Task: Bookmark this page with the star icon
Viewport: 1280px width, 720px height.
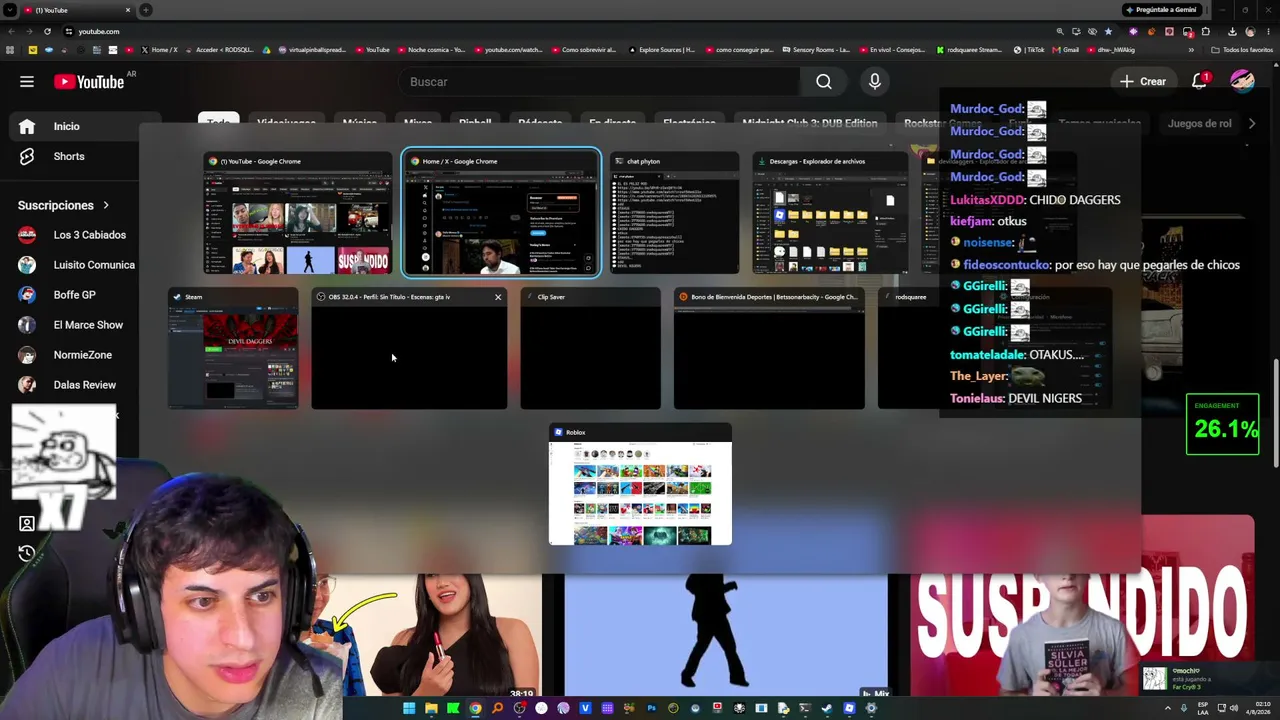Action: (1108, 31)
